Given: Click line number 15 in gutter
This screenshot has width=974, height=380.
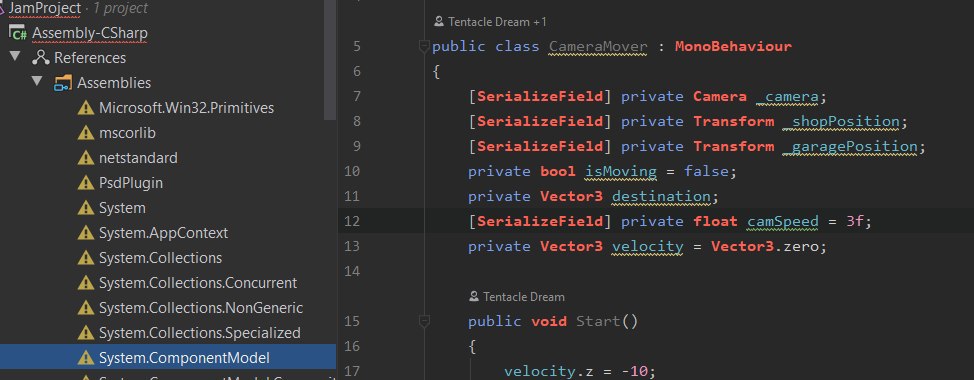Looking at the screenshot, I should 352,322.
